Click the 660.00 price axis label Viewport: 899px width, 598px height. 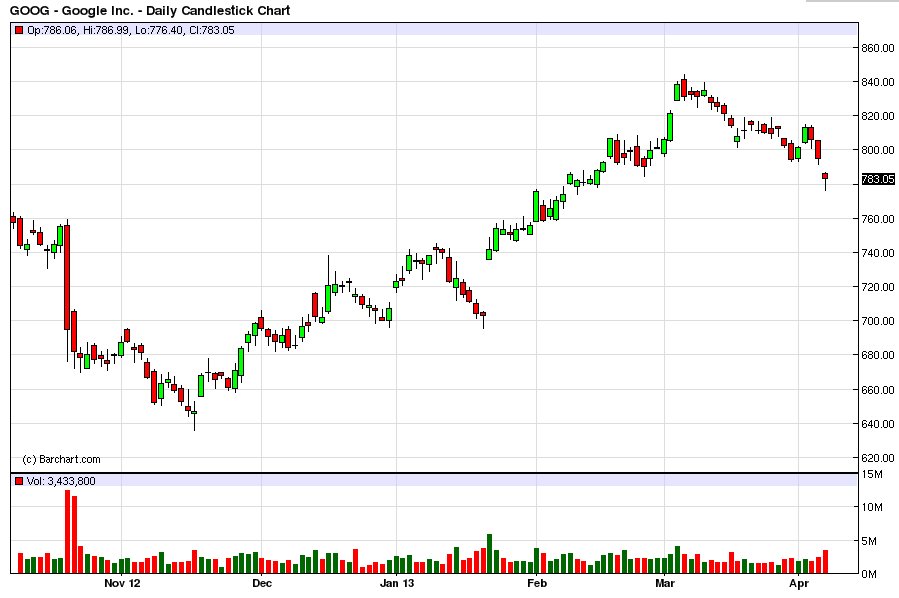pos(878,390)
